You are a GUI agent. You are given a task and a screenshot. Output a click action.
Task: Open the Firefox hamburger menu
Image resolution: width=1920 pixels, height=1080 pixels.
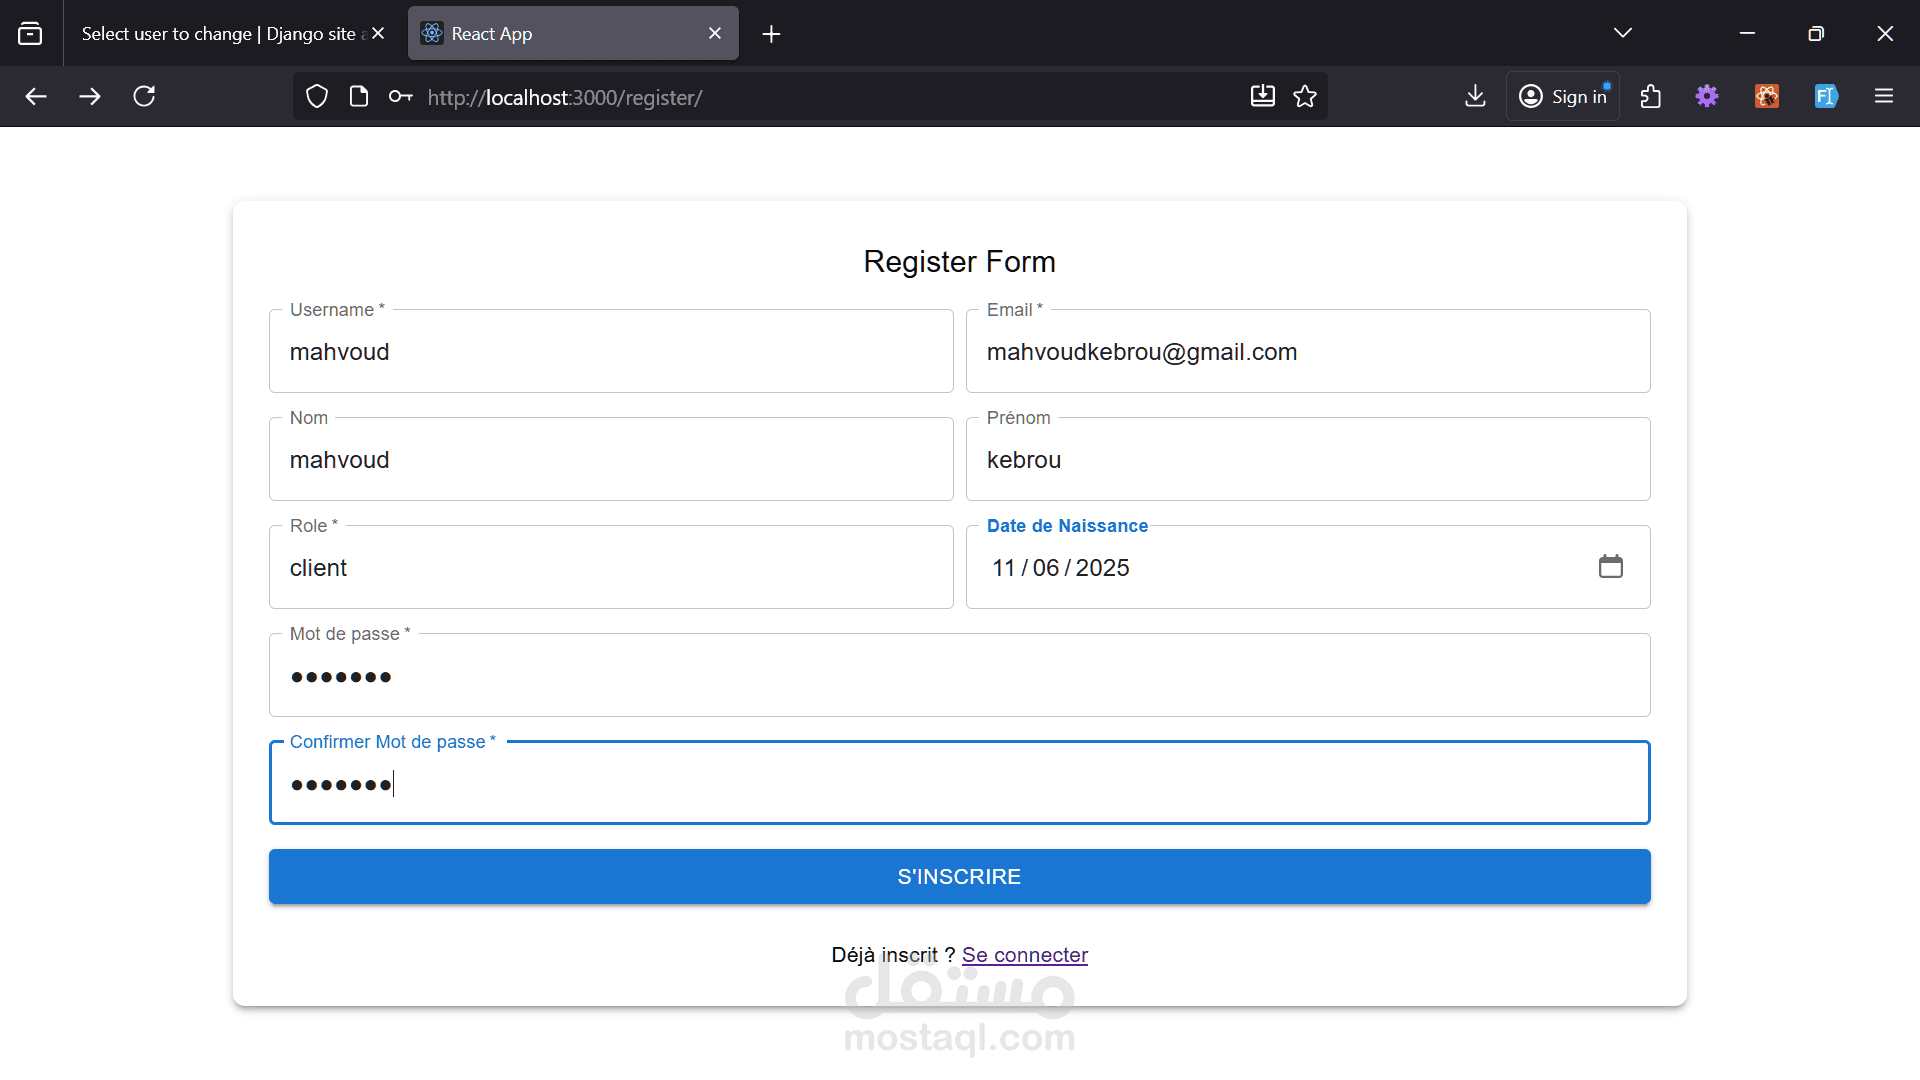click(1884, 97)
